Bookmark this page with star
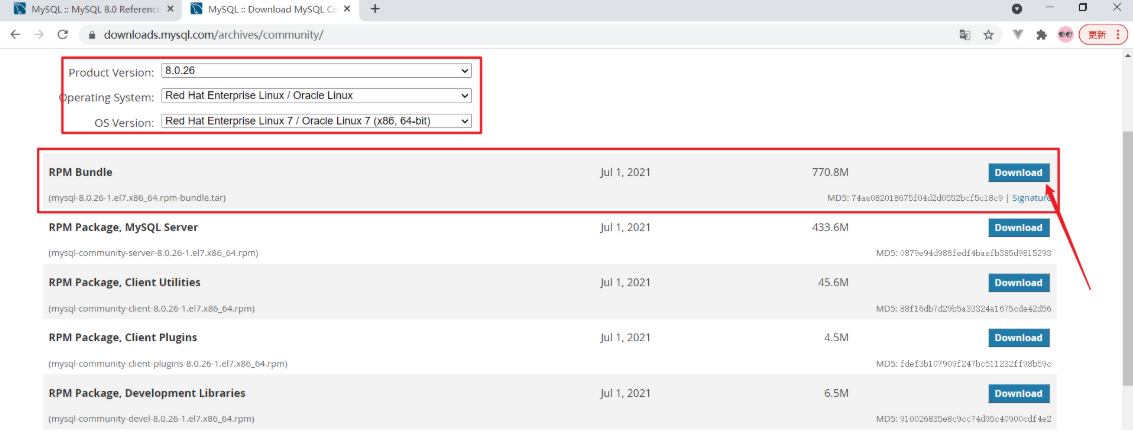 [988, 35]
